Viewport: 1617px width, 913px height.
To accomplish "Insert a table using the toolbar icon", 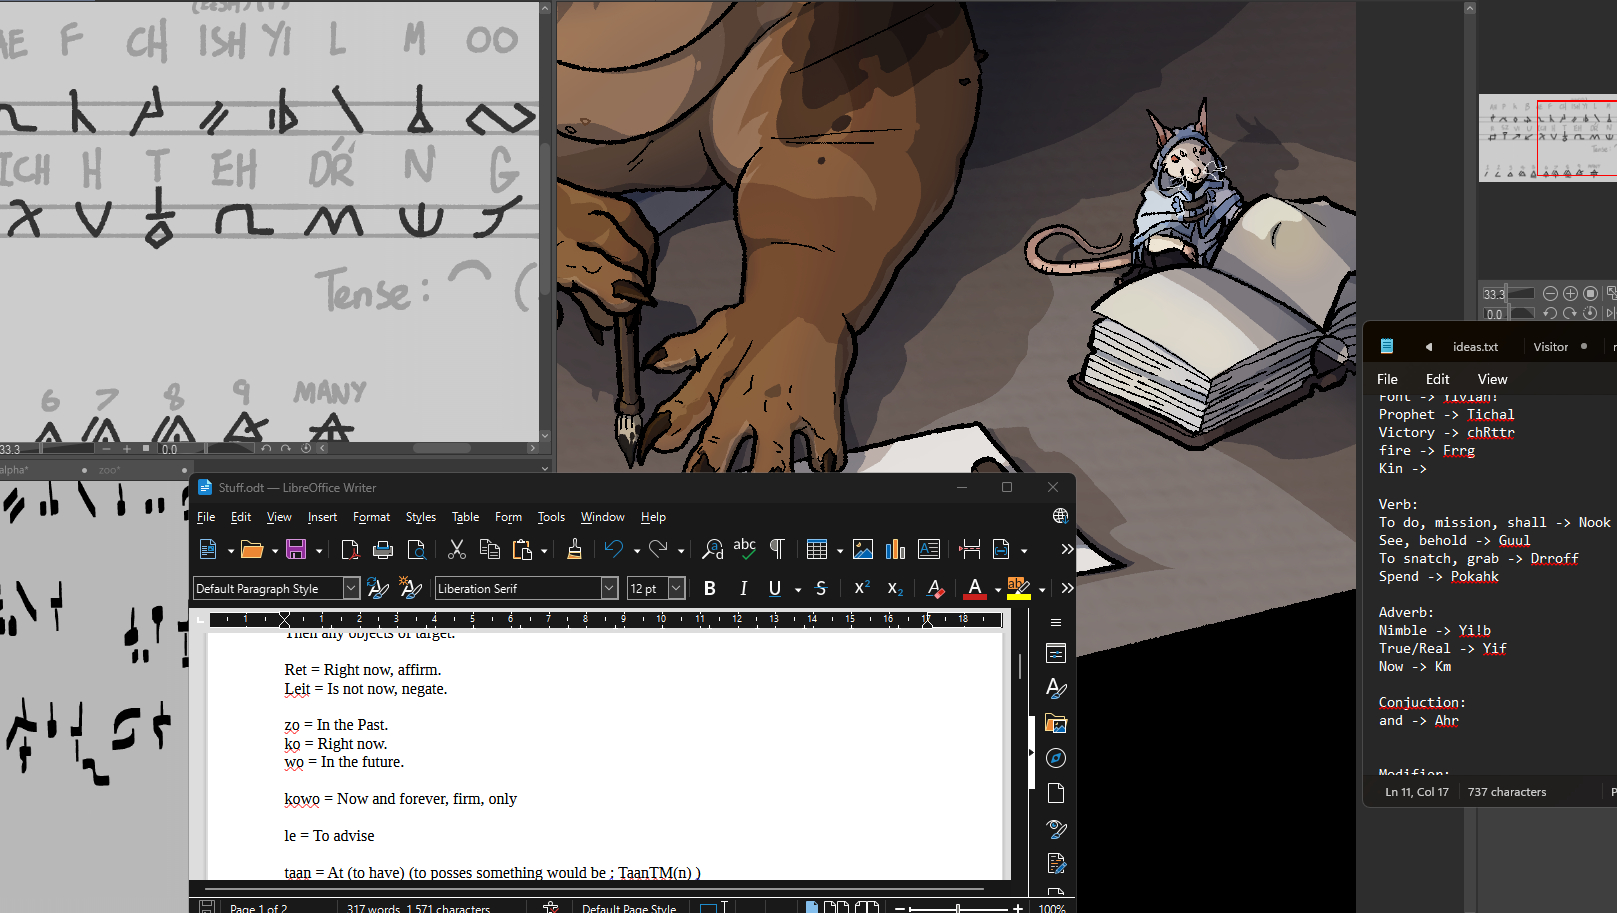I will (x=816, y=549).
